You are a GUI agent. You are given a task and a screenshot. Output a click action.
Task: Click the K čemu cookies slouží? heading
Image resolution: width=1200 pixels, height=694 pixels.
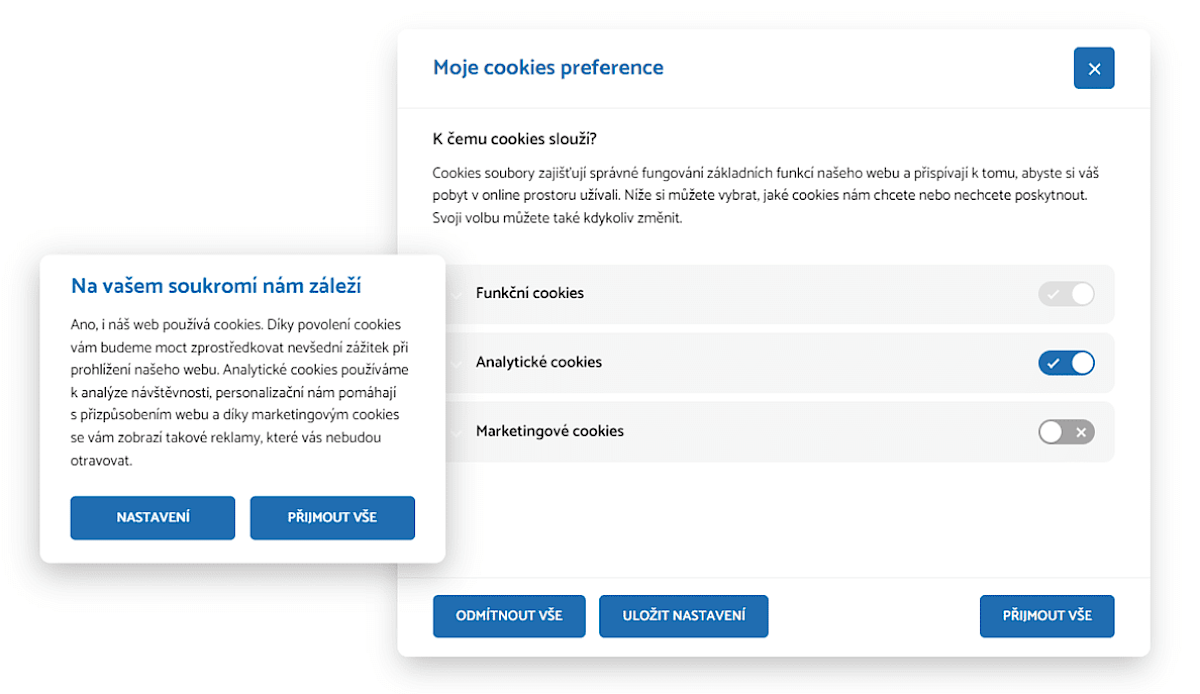515,138
